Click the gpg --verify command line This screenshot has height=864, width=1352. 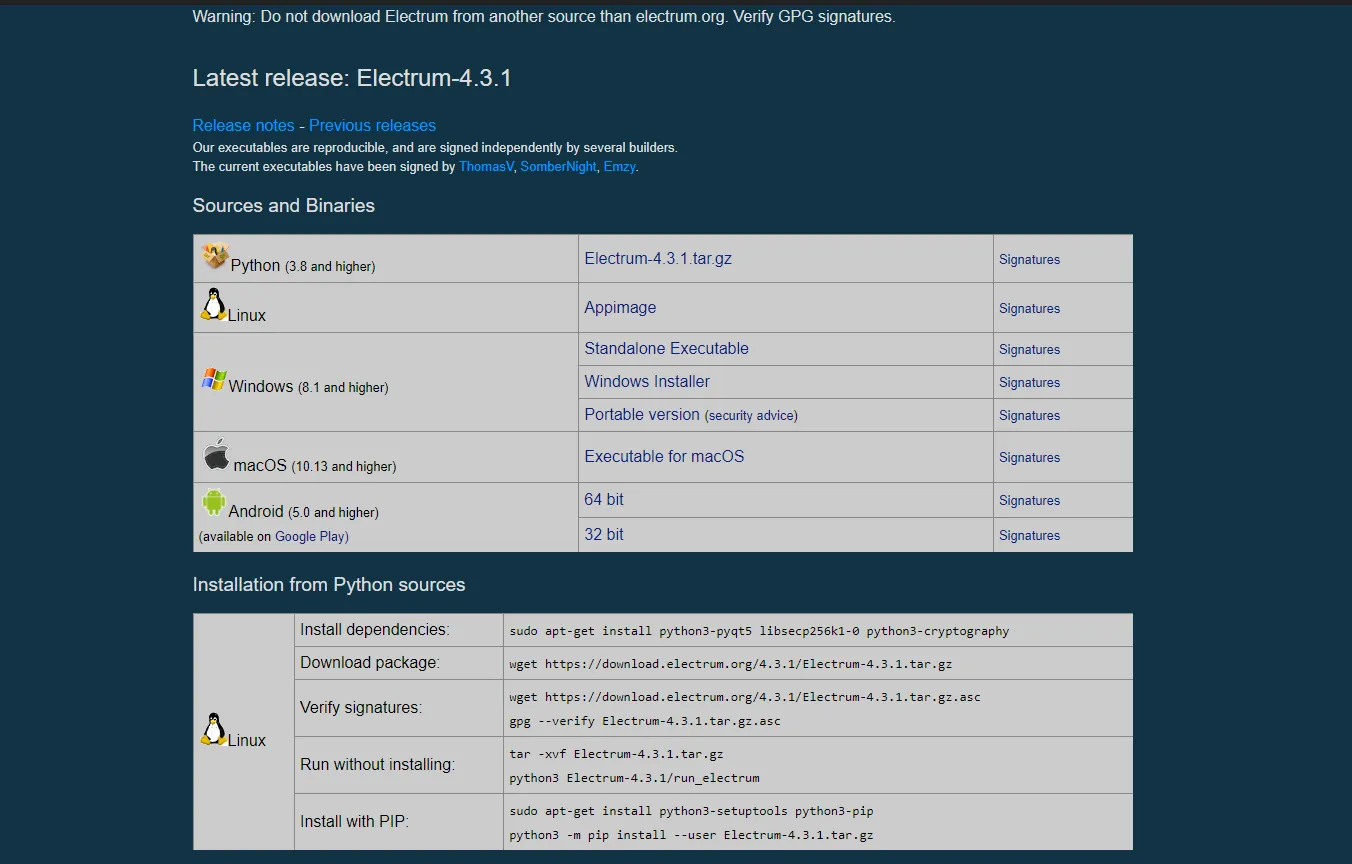pyautogui.click(x=645, y=721)
